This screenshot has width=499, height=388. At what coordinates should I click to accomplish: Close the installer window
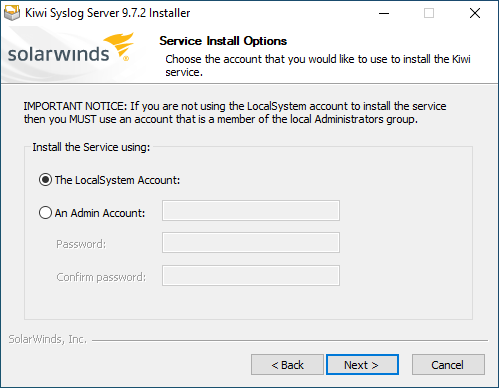tap(475, 13)
